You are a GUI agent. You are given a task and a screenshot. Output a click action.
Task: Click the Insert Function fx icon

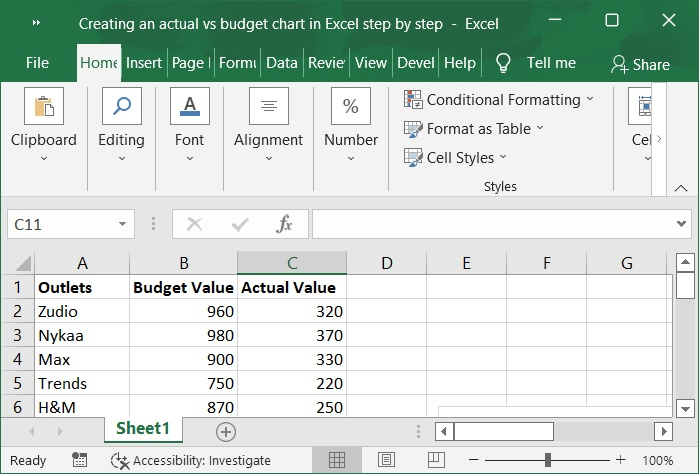point(285,225)
